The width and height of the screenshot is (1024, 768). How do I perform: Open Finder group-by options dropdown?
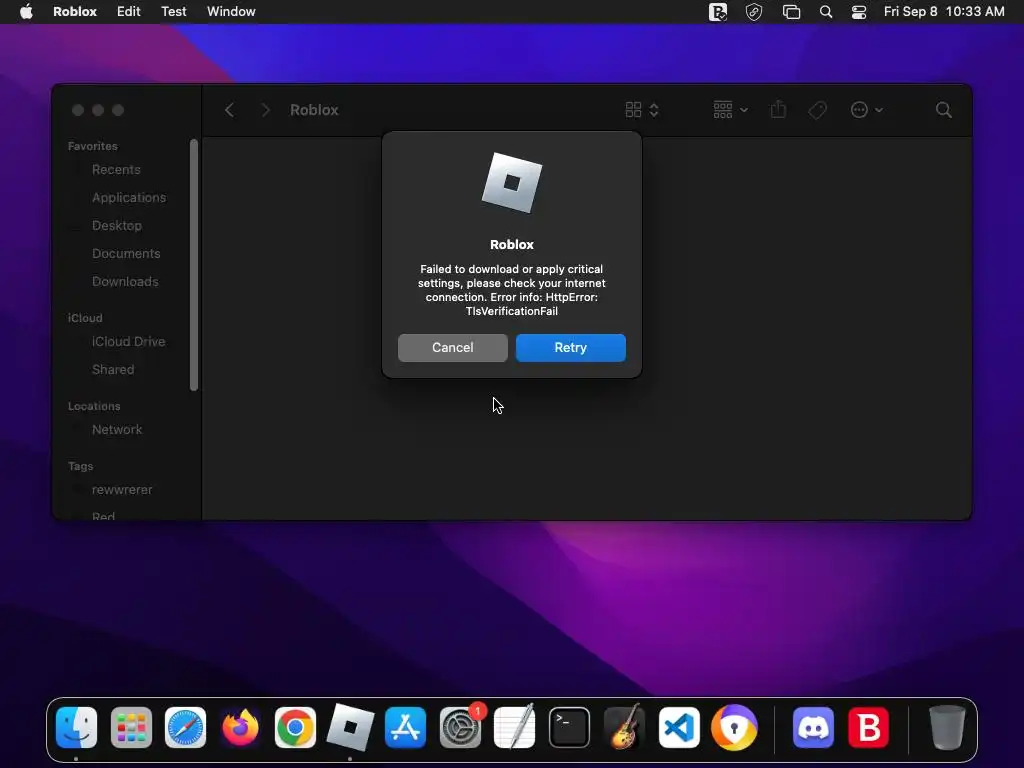(731, 110)
